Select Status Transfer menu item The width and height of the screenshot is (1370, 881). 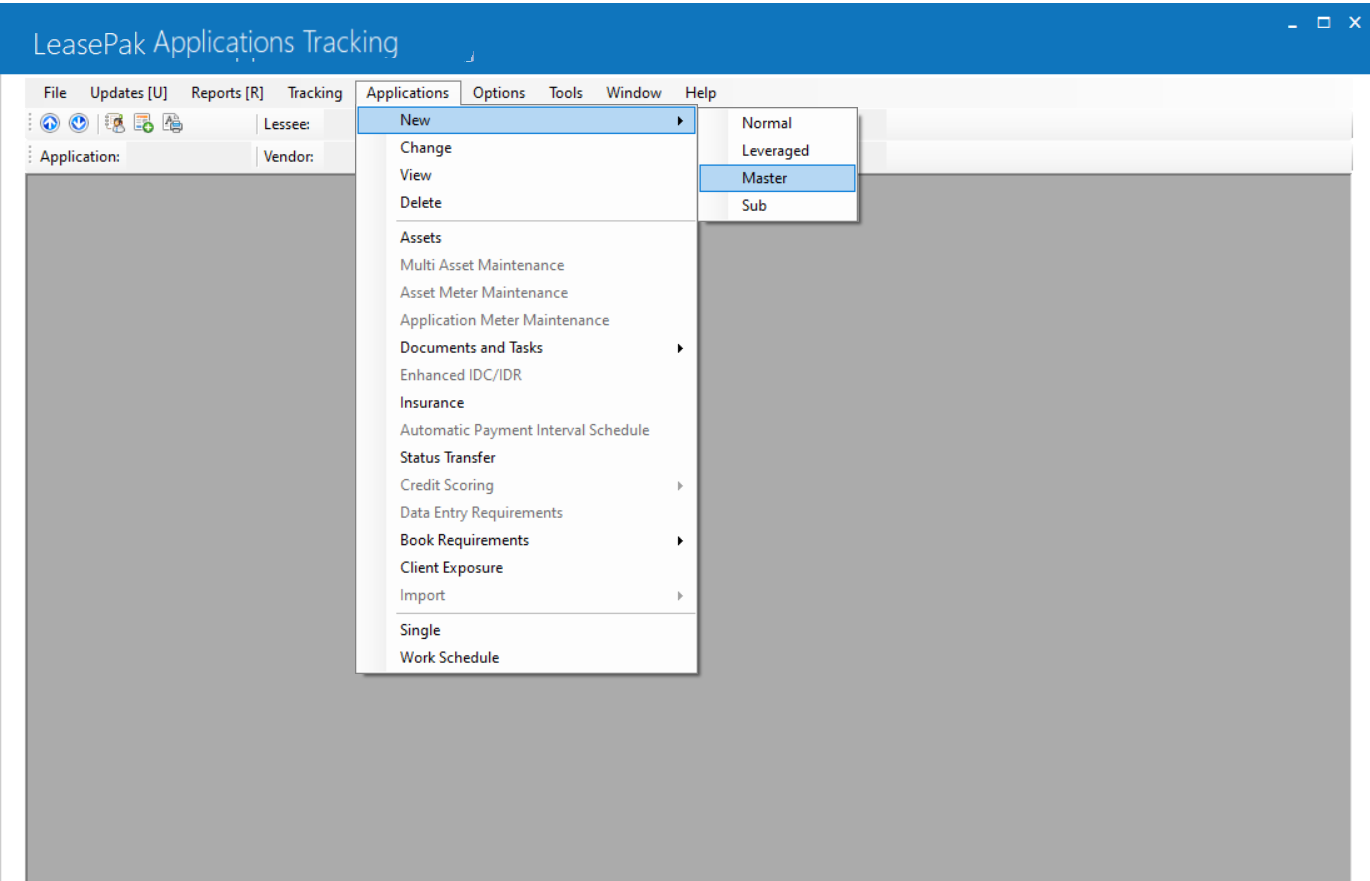(527, 458)
